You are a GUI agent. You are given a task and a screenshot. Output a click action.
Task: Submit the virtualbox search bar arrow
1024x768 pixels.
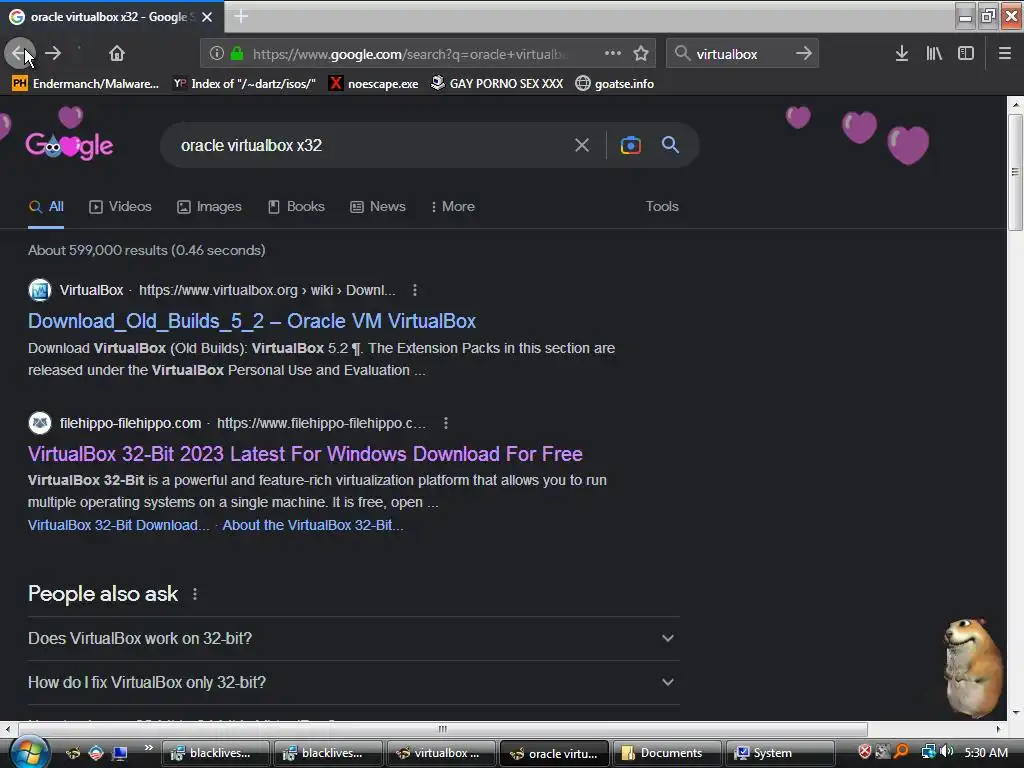point(804,54)
